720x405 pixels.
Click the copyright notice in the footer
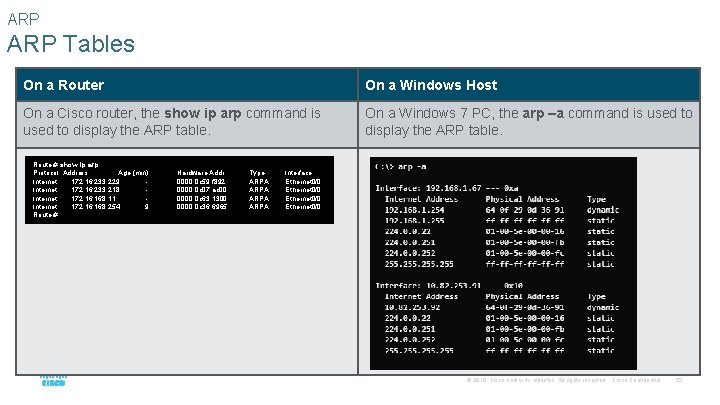coord(563,380)
